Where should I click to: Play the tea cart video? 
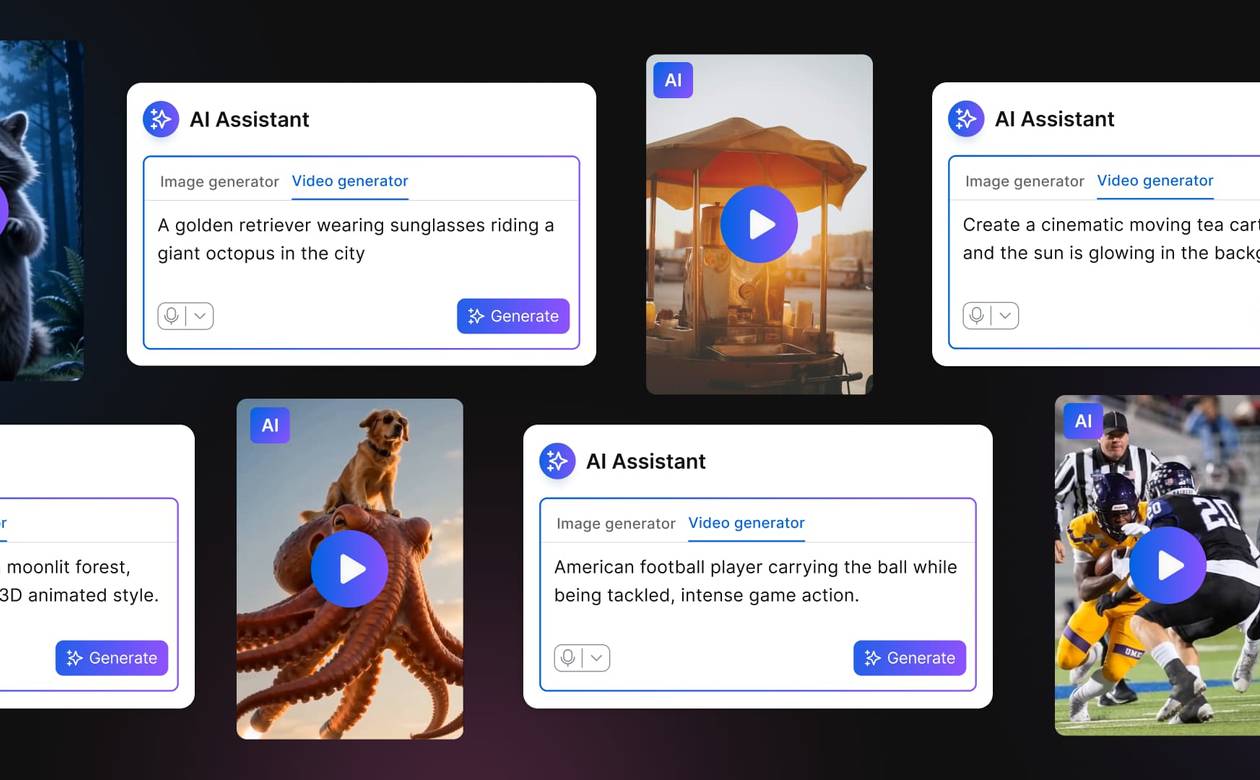click(759, 224)
